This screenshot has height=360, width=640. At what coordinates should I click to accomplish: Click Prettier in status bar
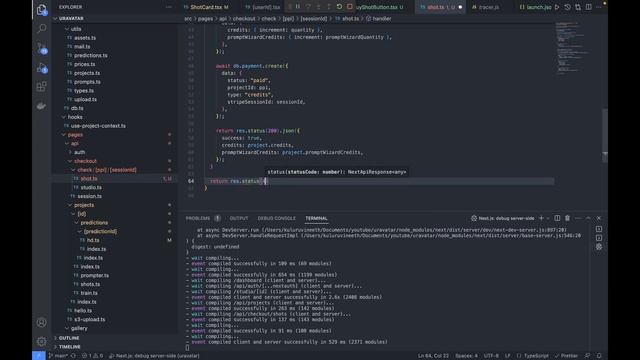point(566,356)
